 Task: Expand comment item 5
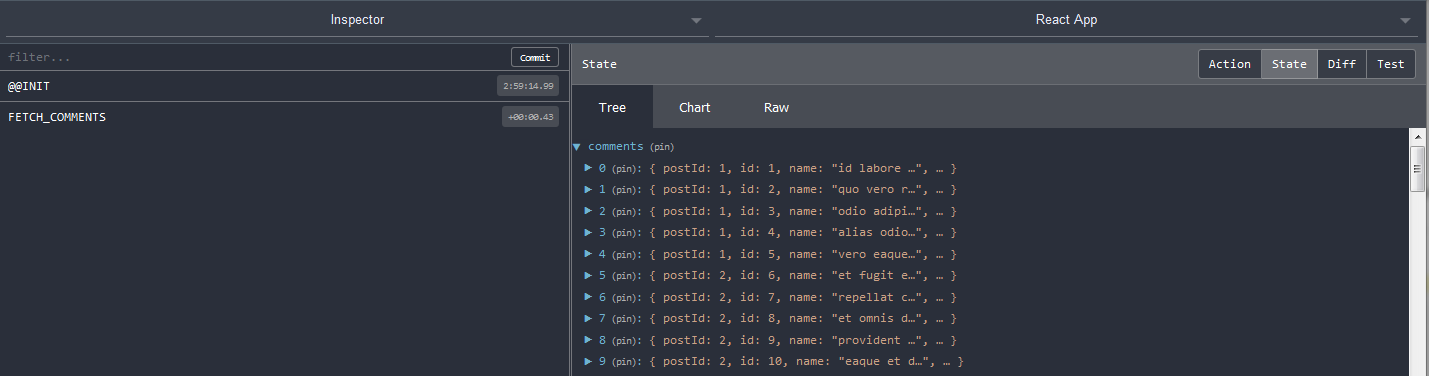click(589, 275)
